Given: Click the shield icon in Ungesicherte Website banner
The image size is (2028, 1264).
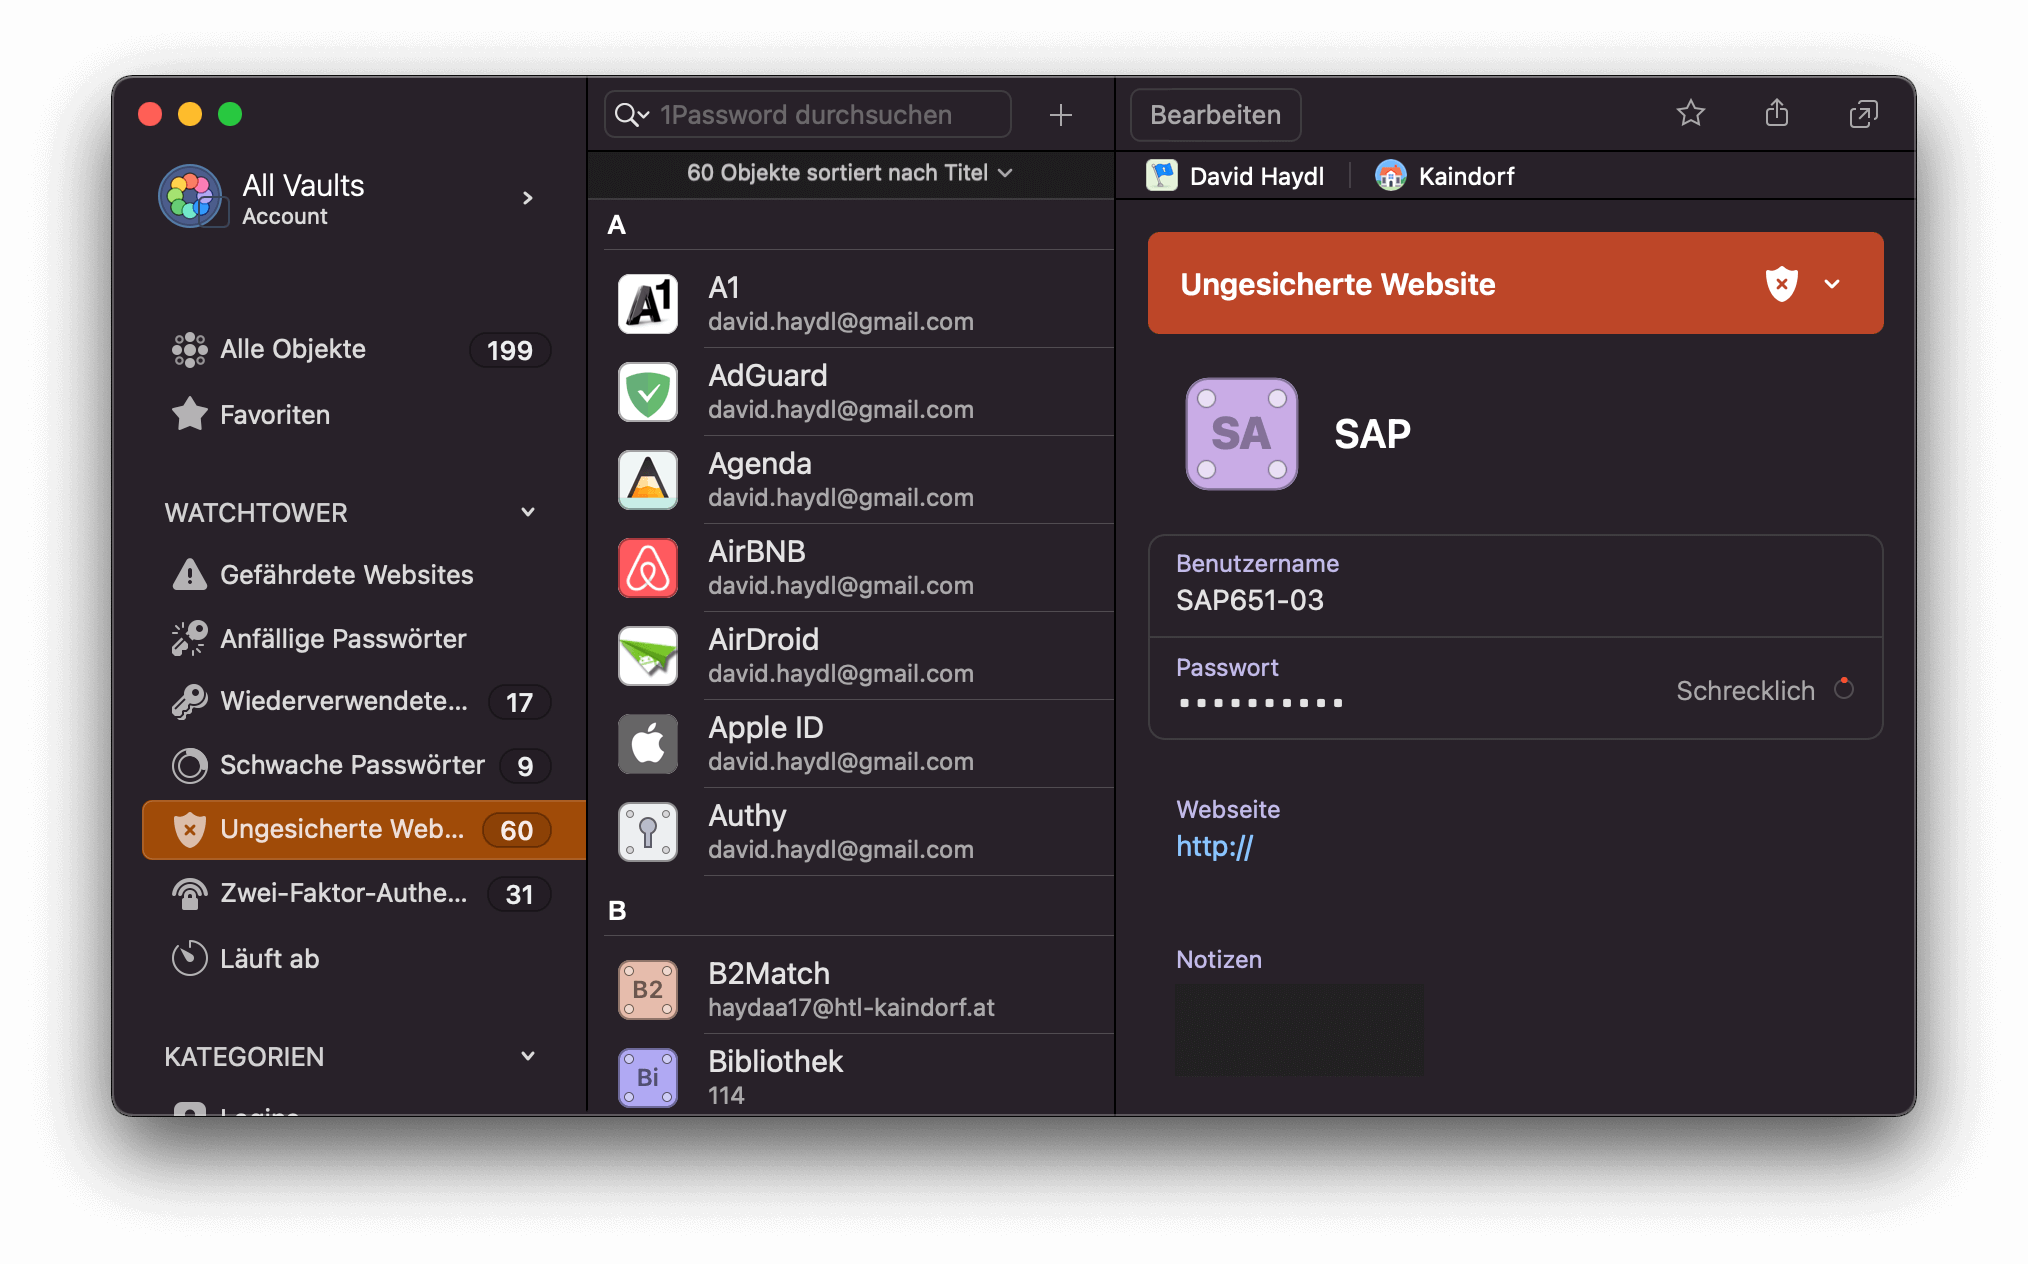Looking at the screenshot, I should pos(1781,284).
